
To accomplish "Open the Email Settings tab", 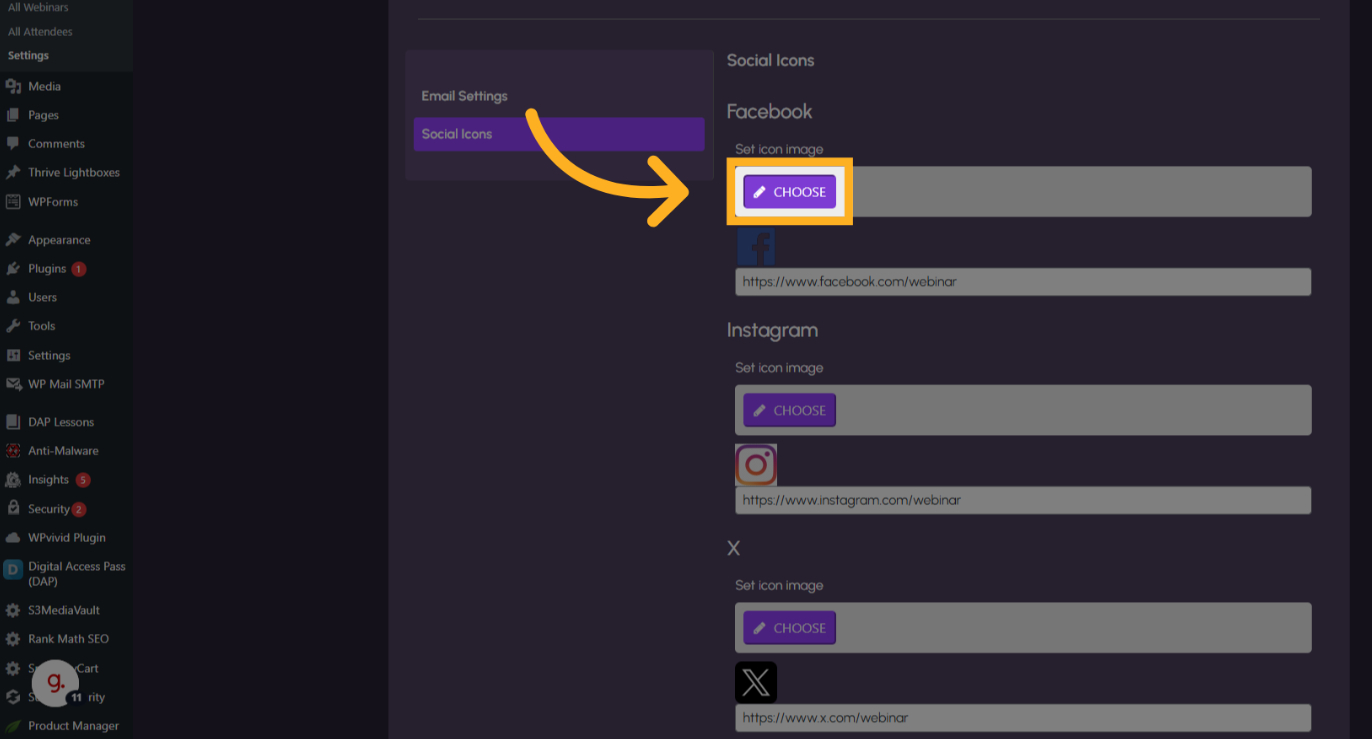I will [464, 96].
